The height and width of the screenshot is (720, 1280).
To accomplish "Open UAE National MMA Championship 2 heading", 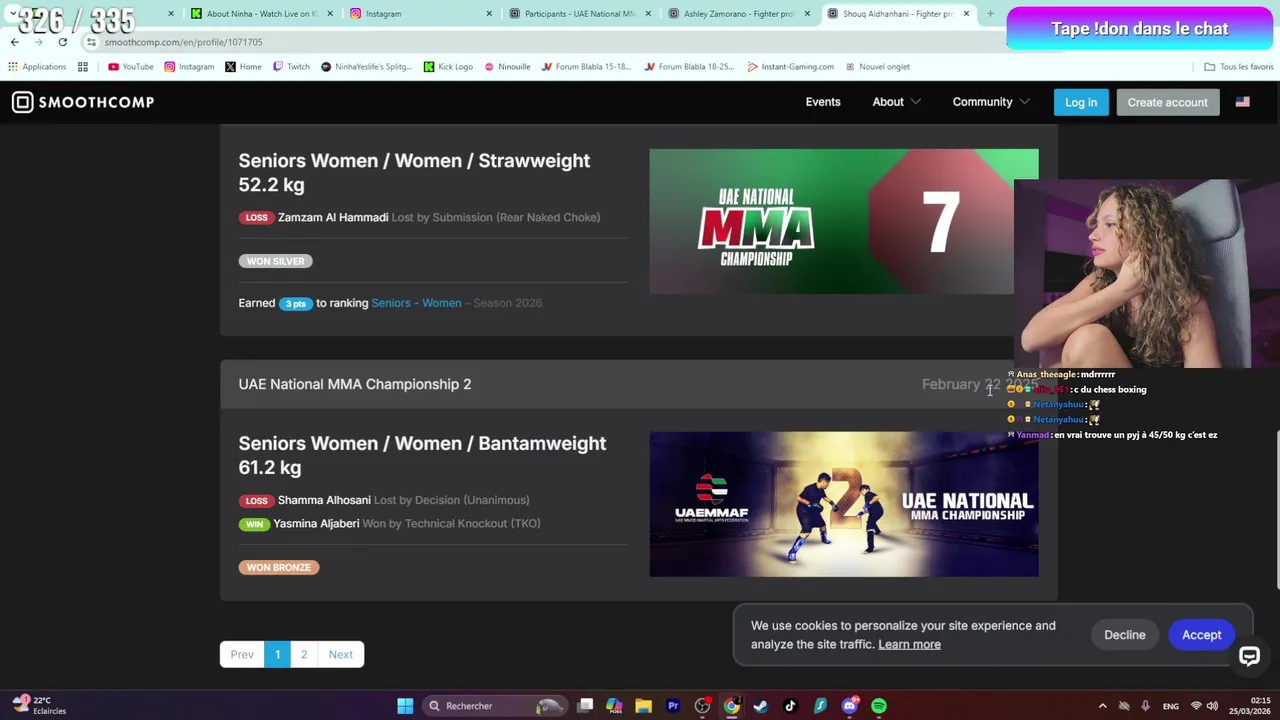I will (355, 384).
